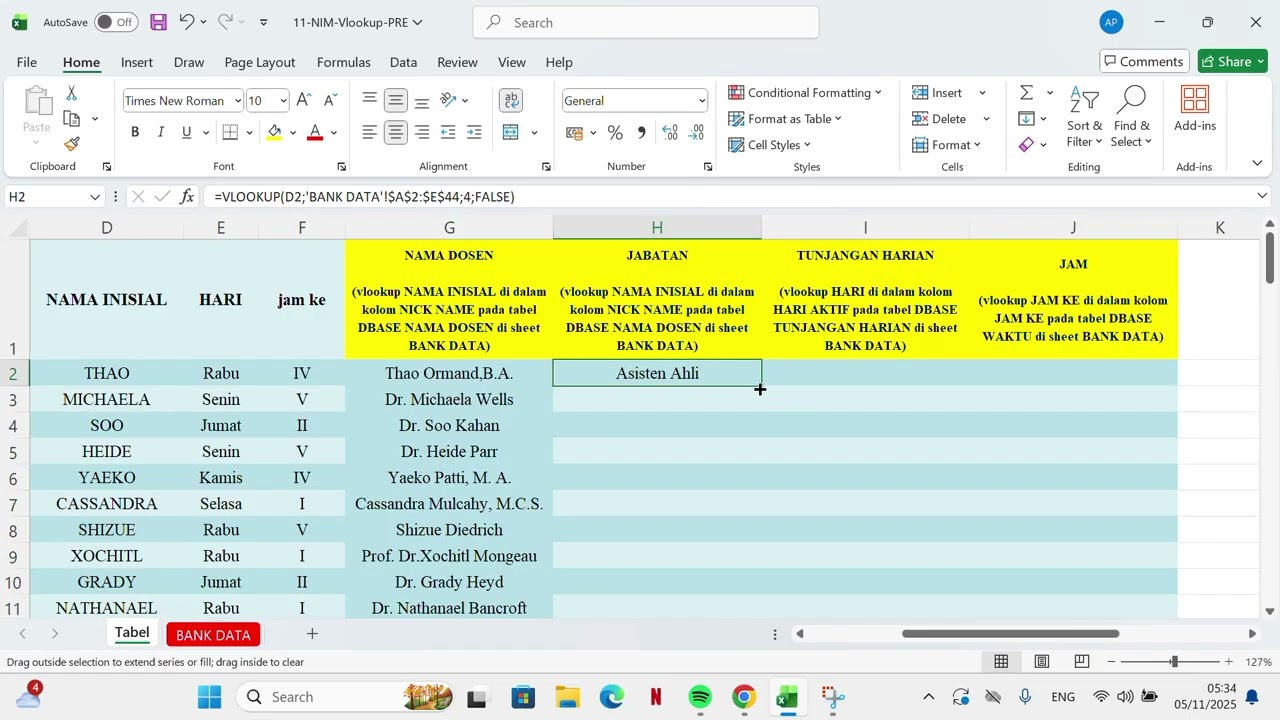Toggle Middle Align vertical alignment
The width and height of the screenshot is (1280, 720).
coord(396,100)
